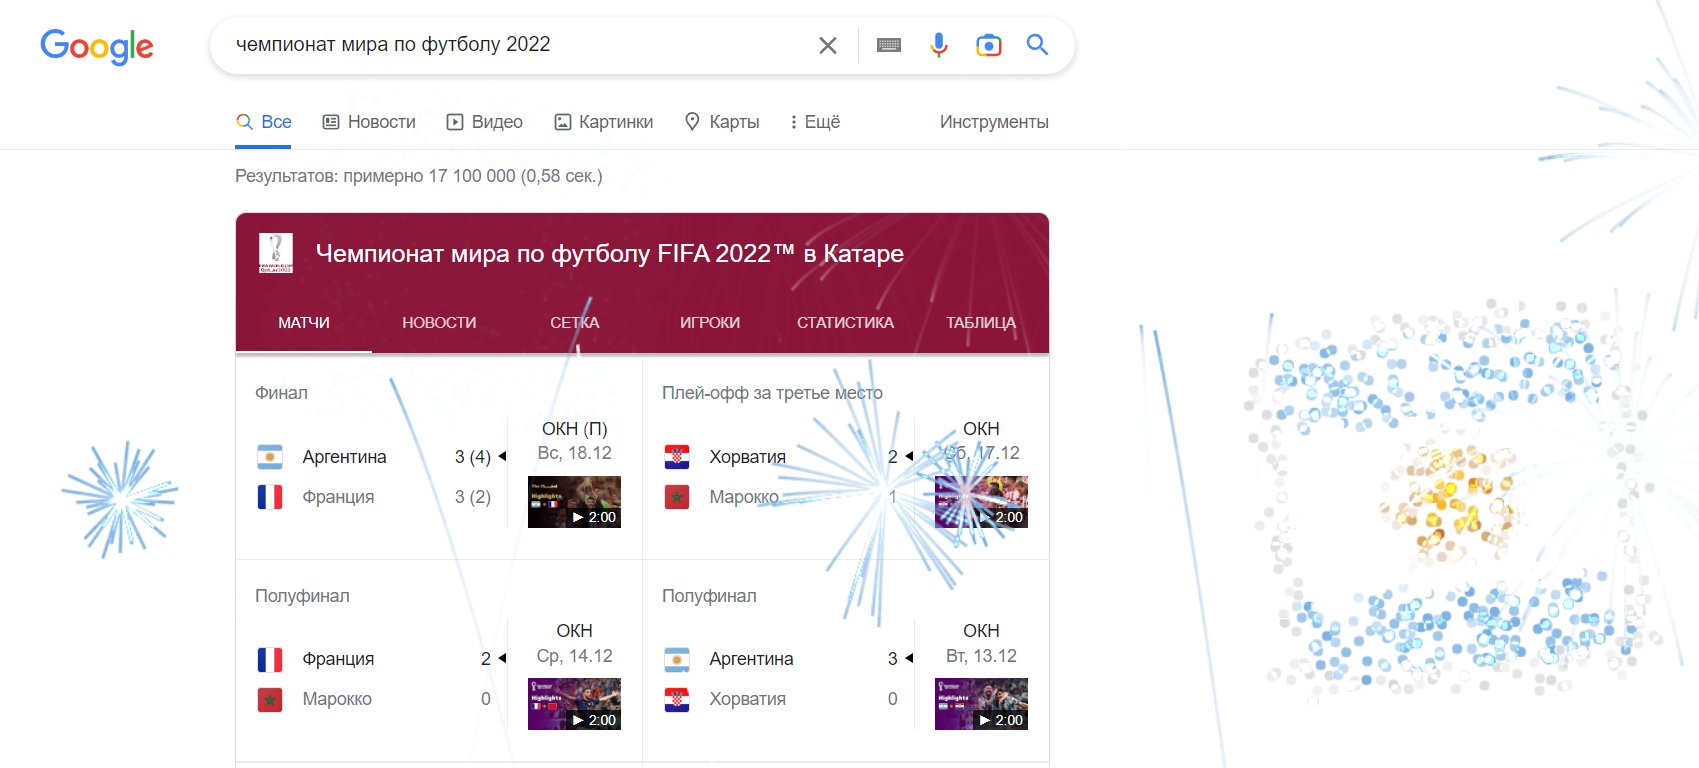Play France vs Morocco semifinal highlights
The image size is (1699, 768).
click(x=574, y=704)
